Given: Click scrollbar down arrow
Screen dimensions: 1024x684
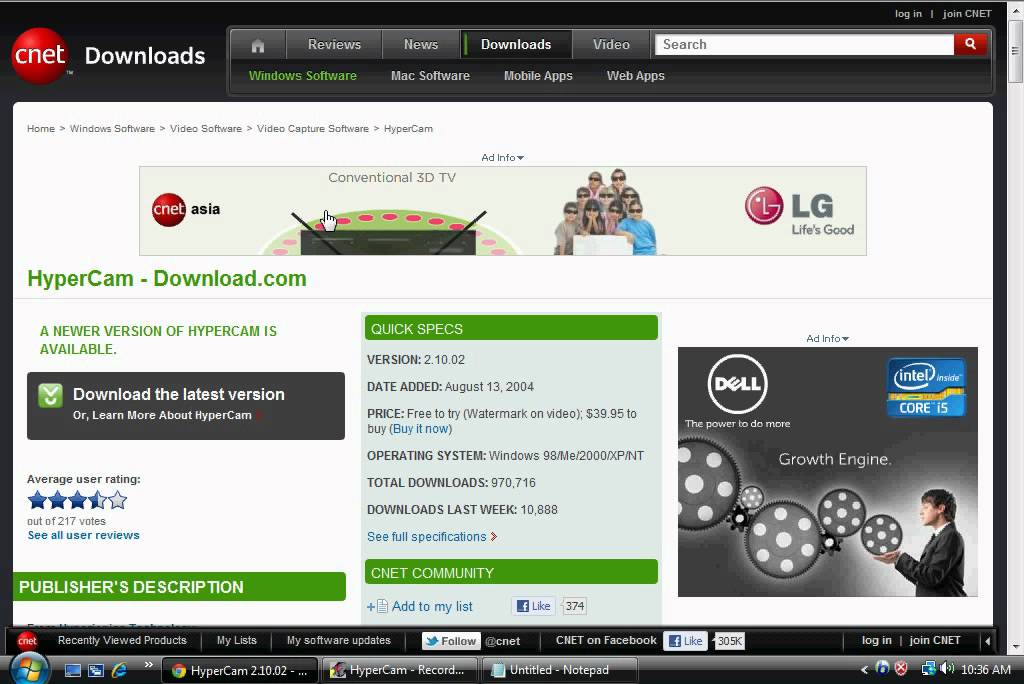Looking at the screenshot, I should click(x=1015, y=646).
